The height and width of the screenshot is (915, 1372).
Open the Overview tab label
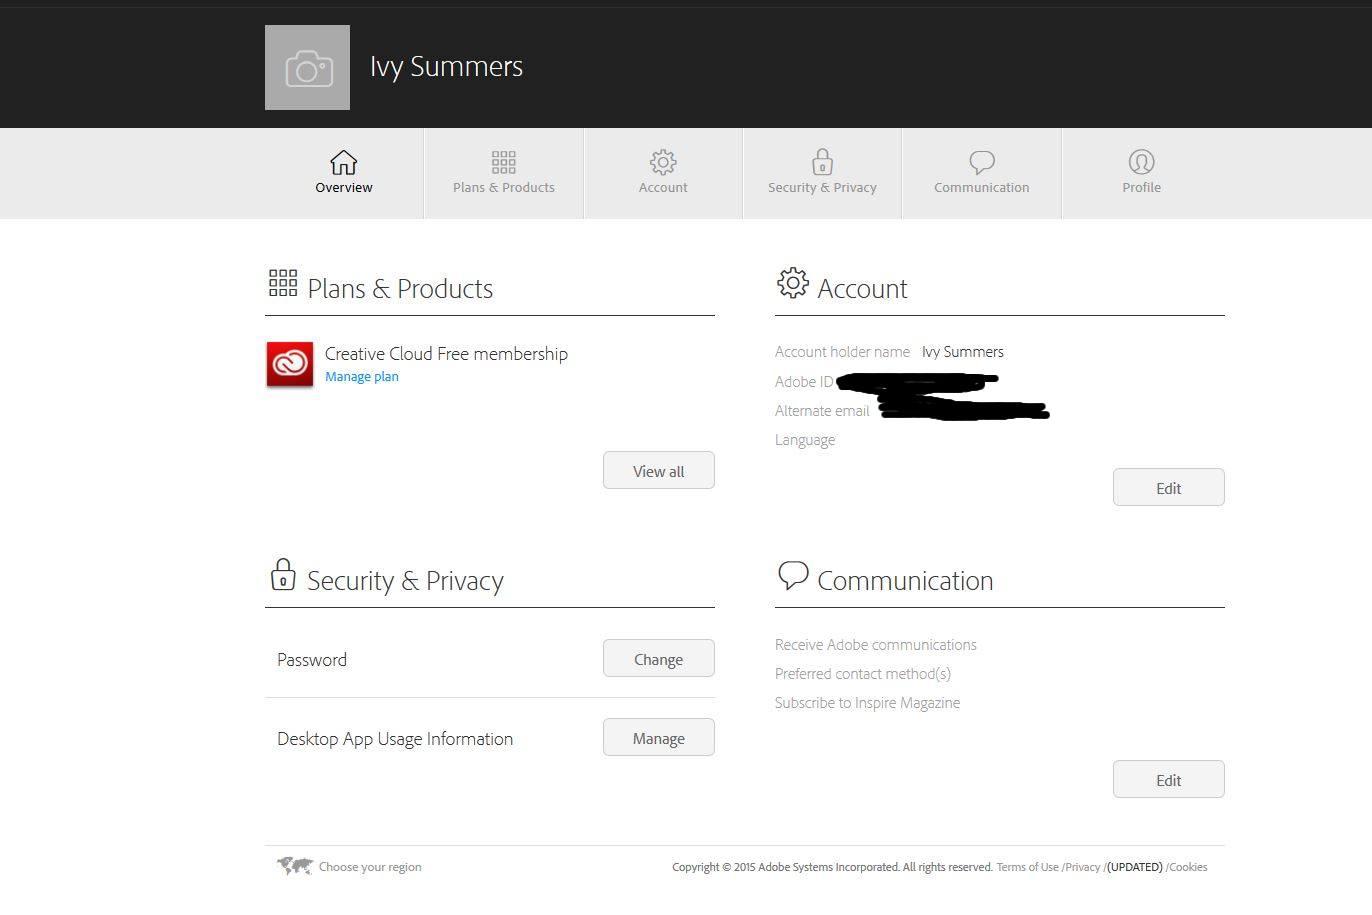coord(344,187)
